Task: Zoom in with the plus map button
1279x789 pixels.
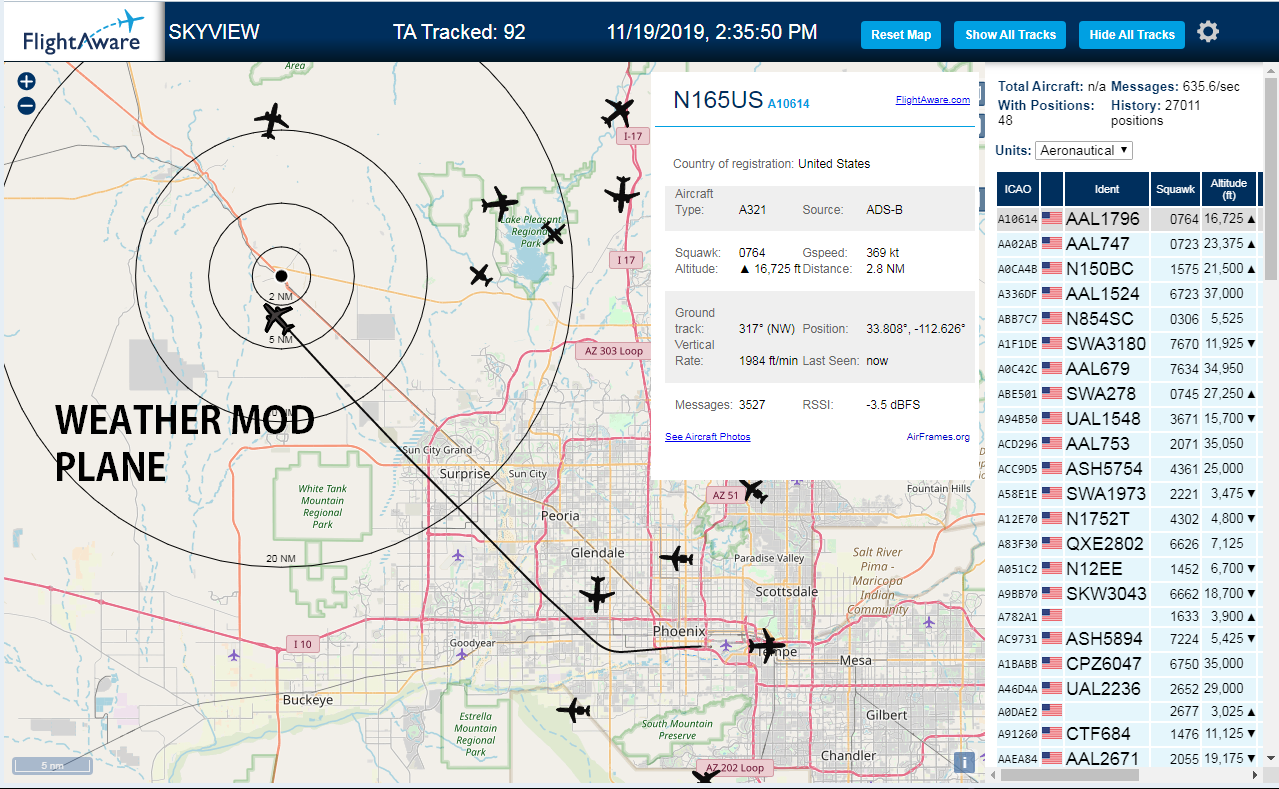Action: coord(26,82)
